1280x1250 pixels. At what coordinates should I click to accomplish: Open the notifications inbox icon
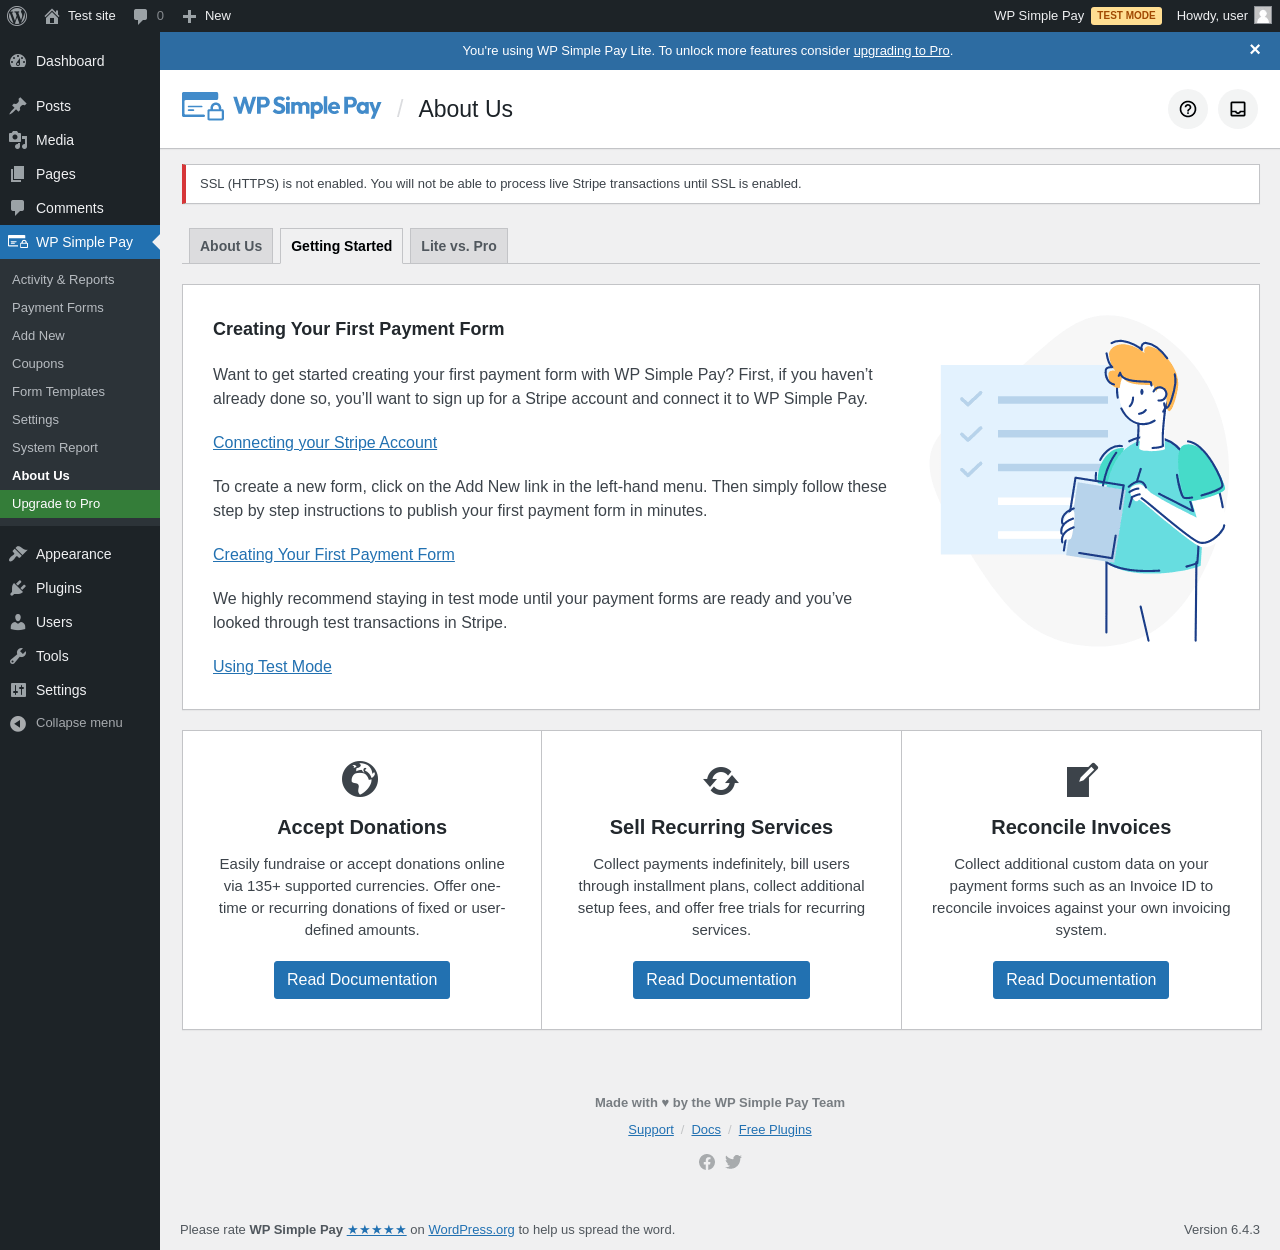click(x=1238, y=109)
